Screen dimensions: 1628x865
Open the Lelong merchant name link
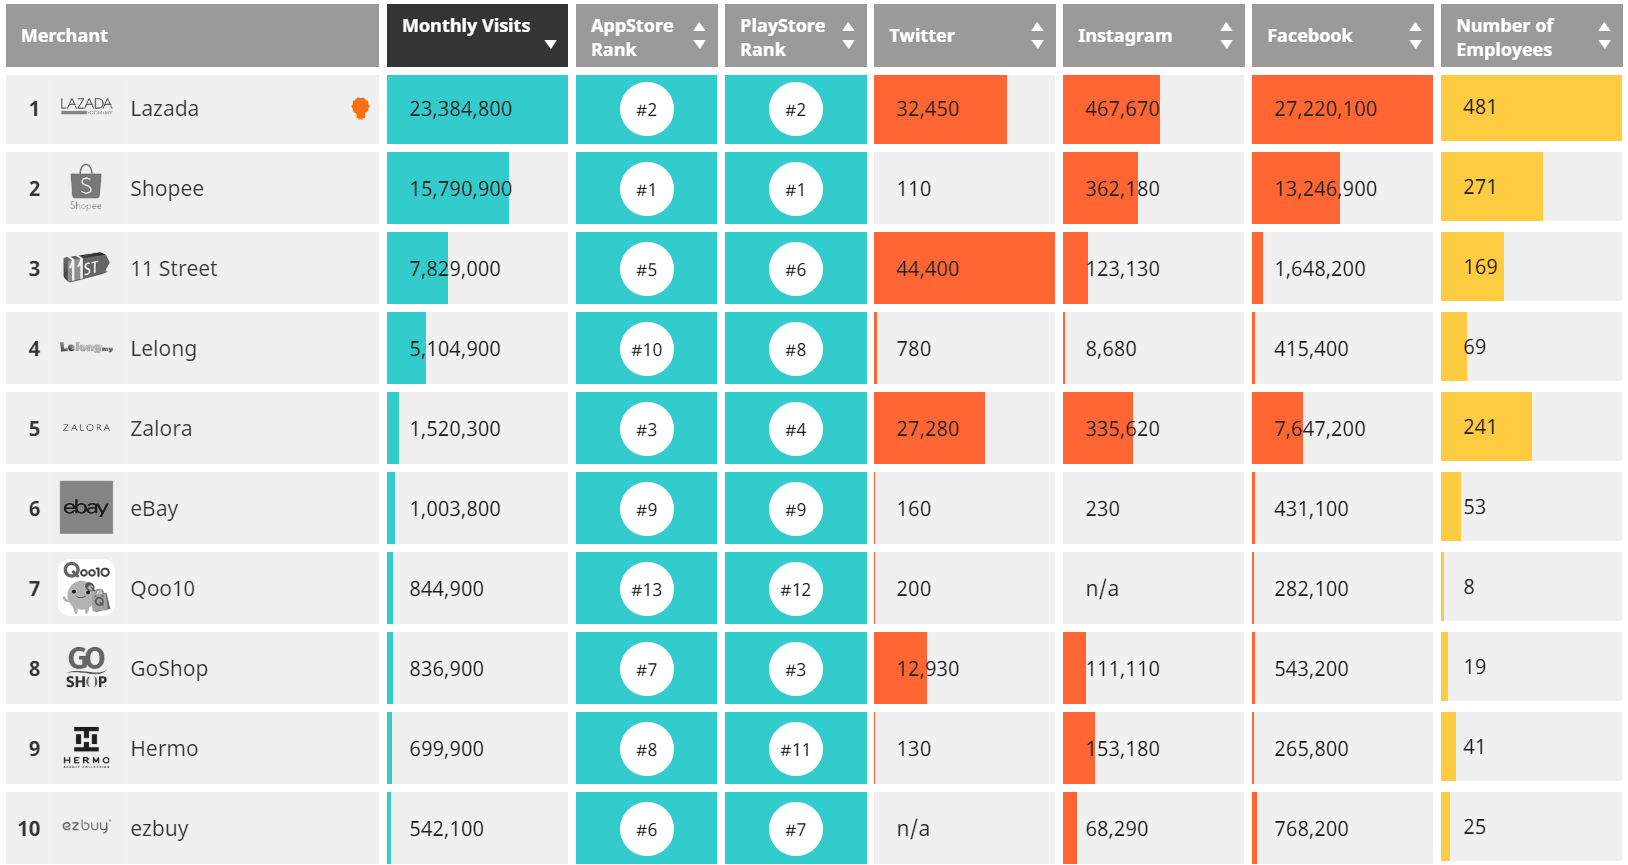(x=164, y=349)
